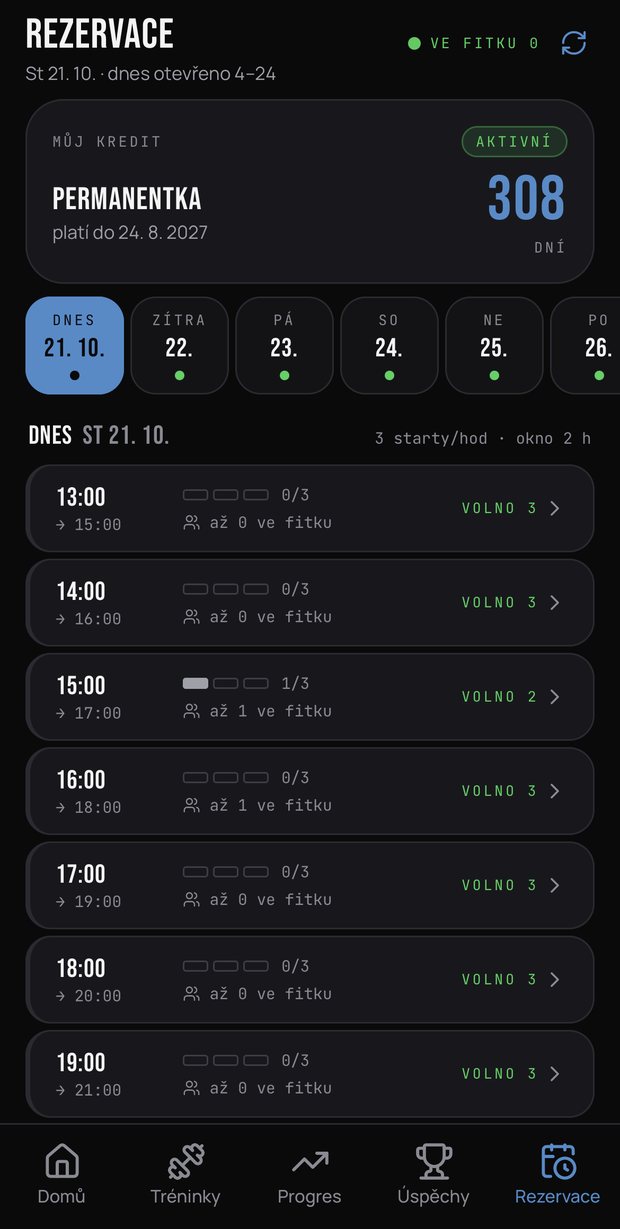The width and height of the screenshot is (620, 1229).
Task: Expand the 16:00 slot chevron
Action: pyautogui.click(x=556, y=791)
